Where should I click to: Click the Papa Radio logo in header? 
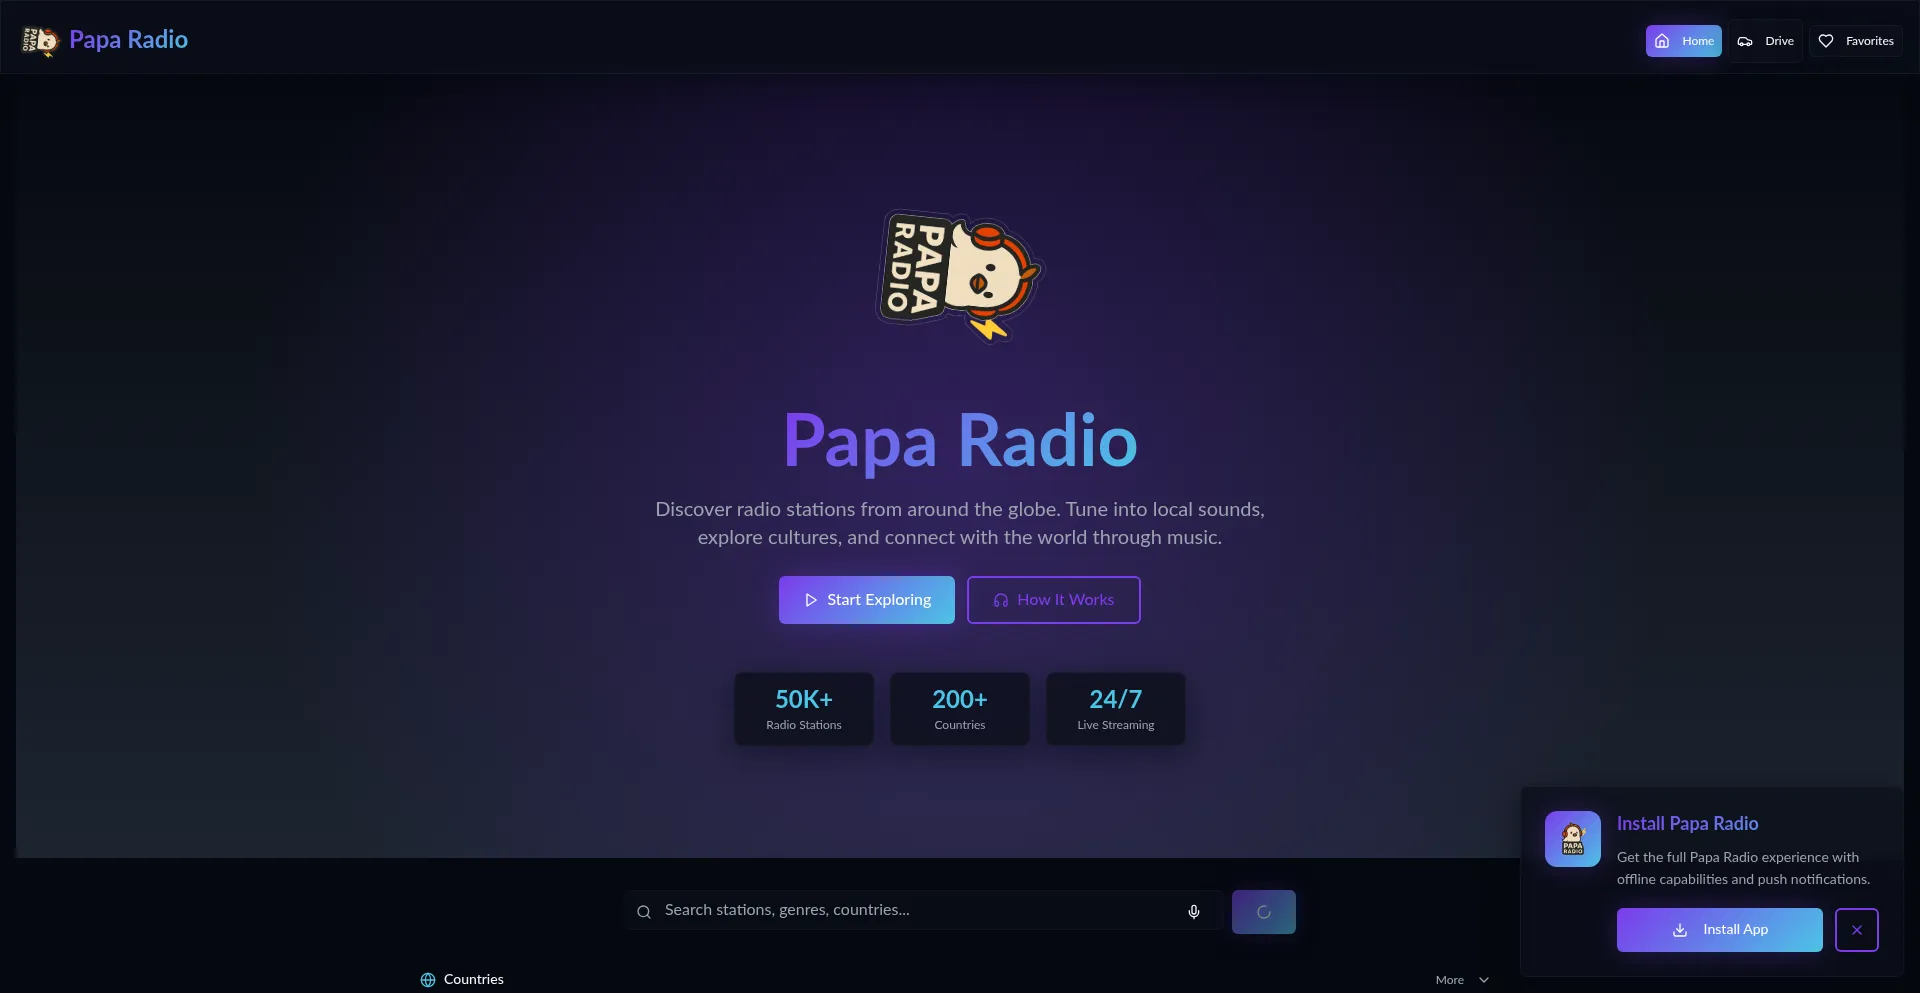[40, 41]
